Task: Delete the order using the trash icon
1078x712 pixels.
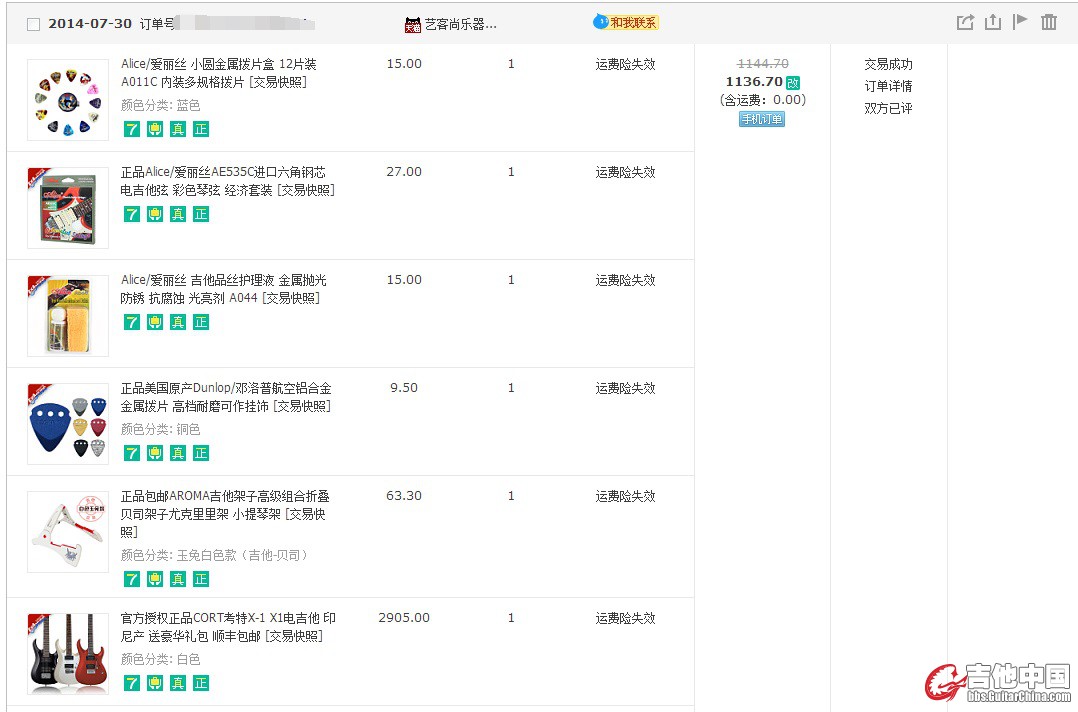Action: pos(1048,22)
